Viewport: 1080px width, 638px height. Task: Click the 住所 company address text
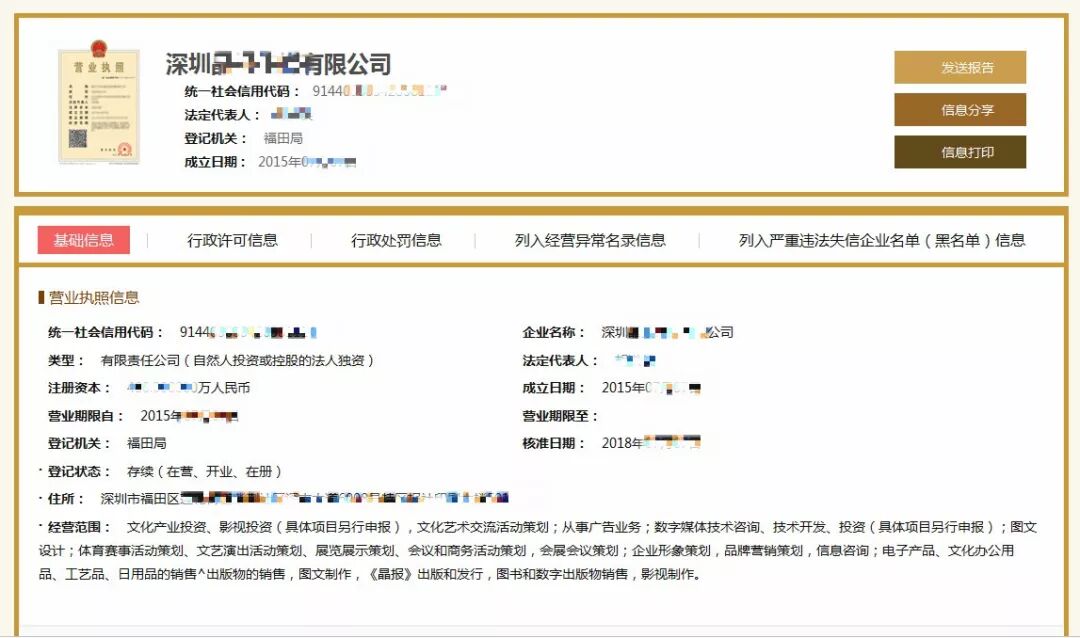(x=300, y=494)
